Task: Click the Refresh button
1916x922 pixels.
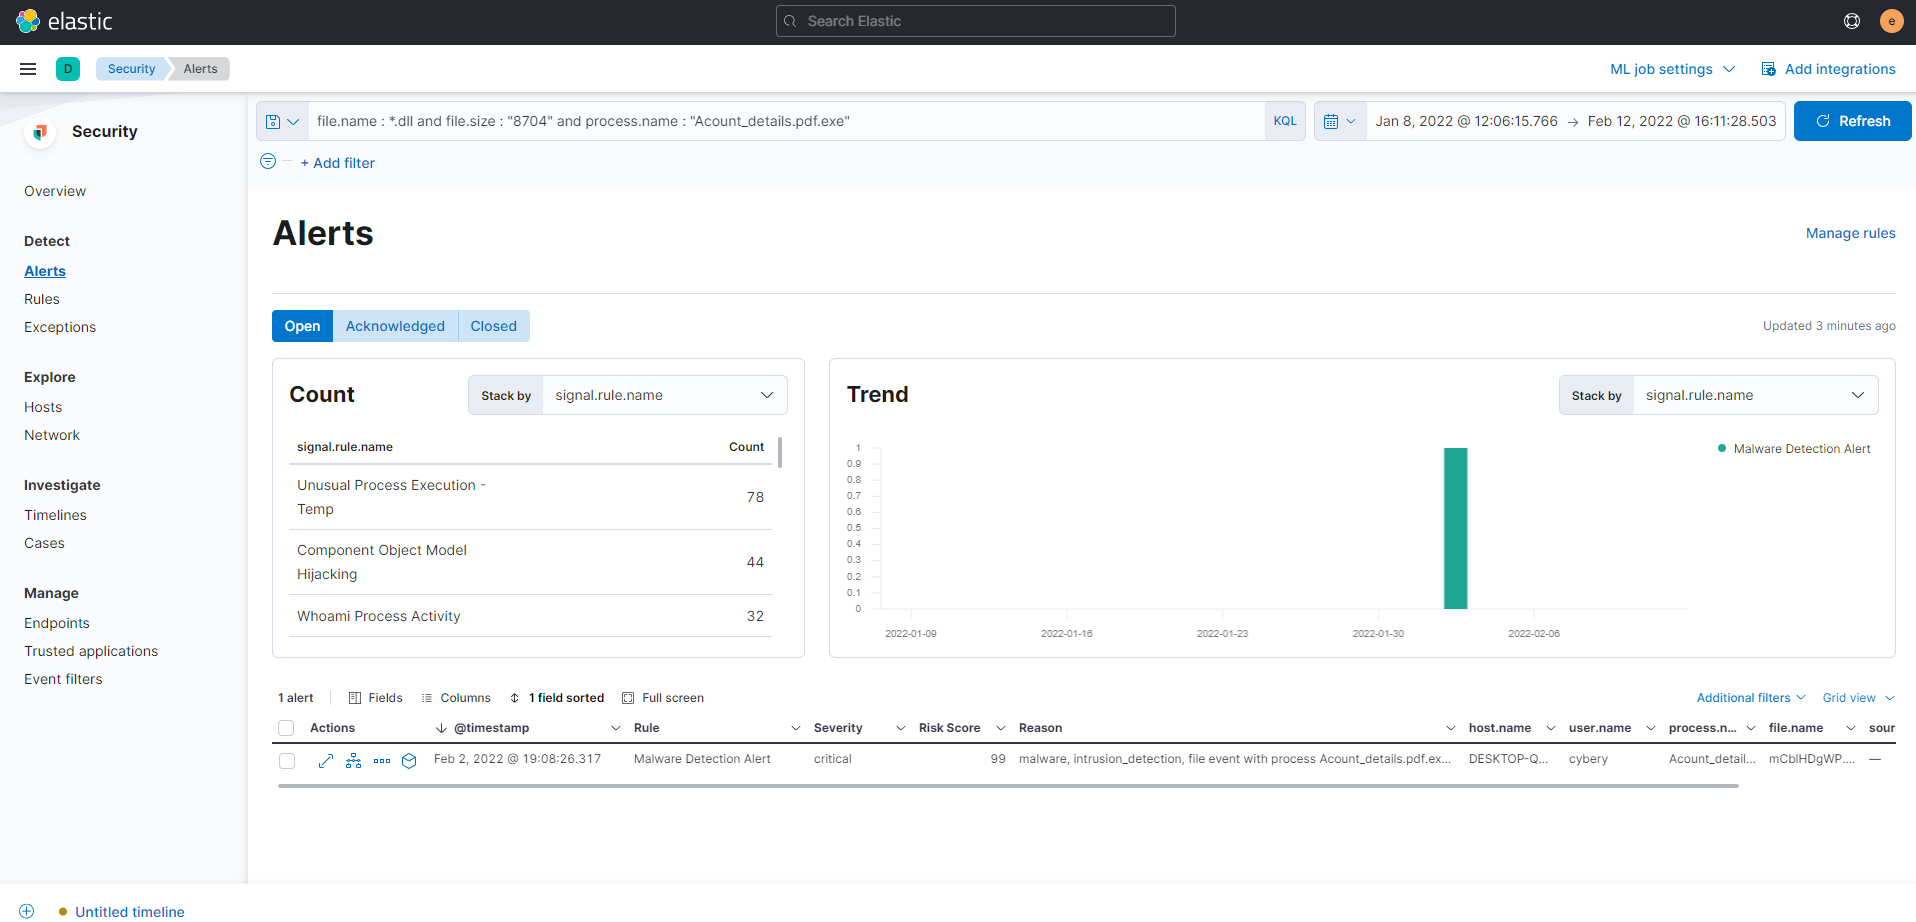Action: [1852, 121]
